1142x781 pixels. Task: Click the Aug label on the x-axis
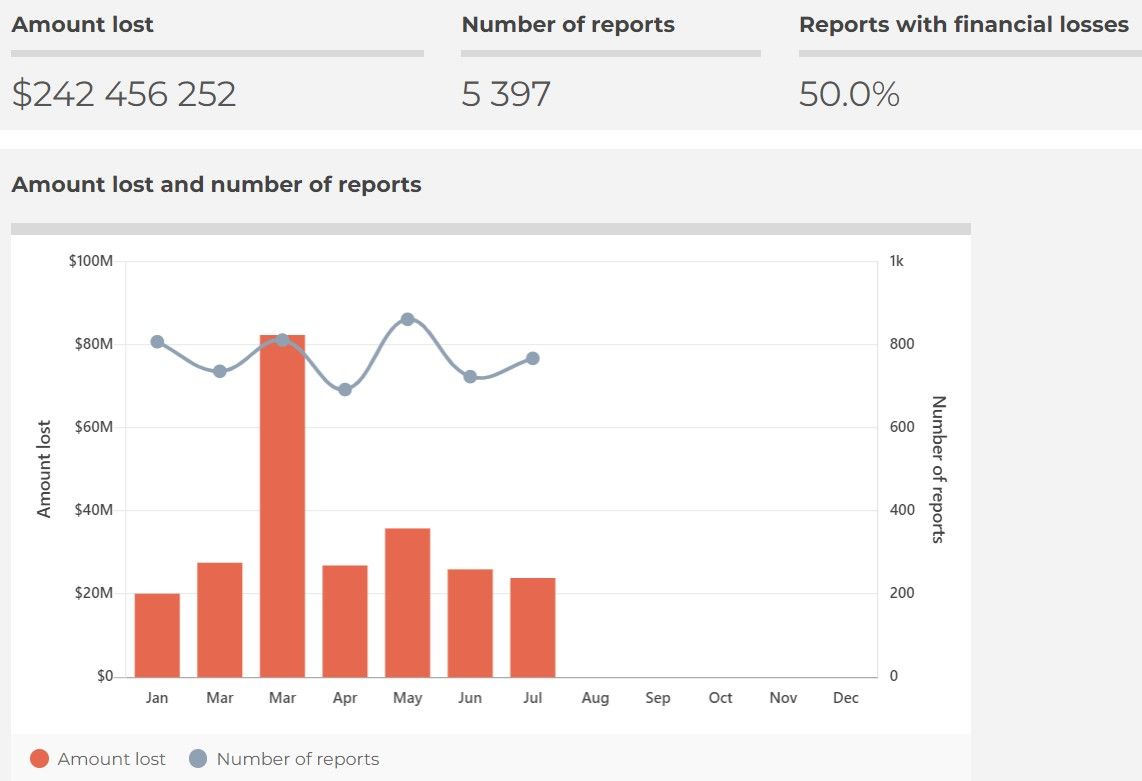(x=595, y=698)
